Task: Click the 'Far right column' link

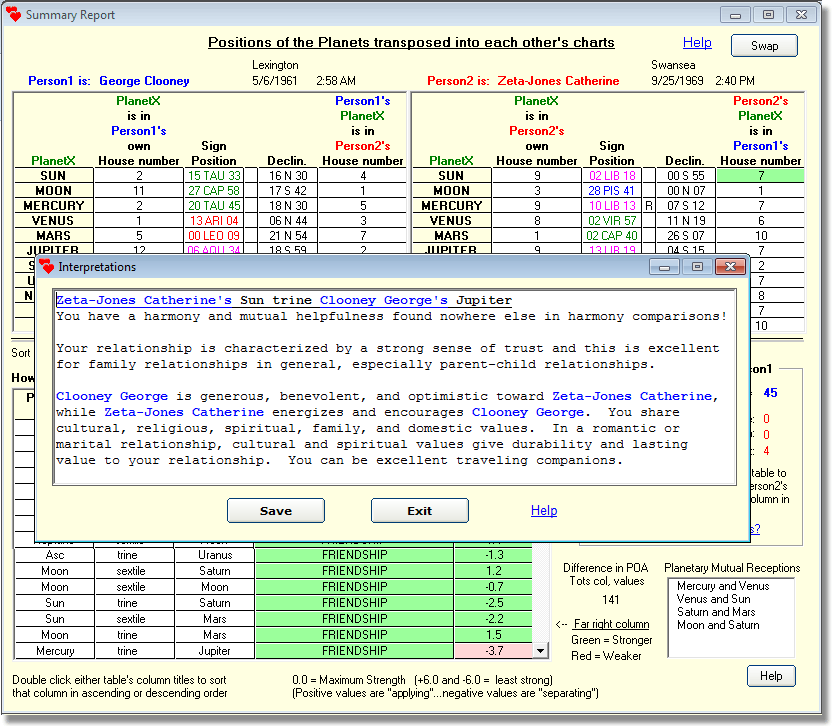Action: [611, 624]
